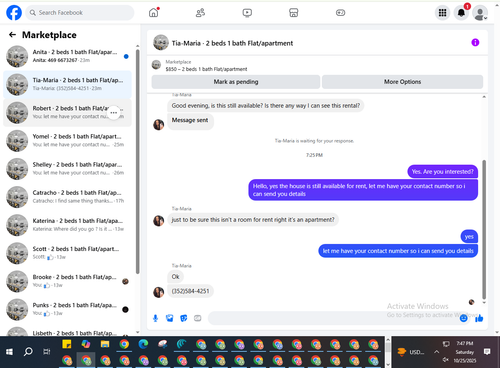Open File Explorer from the taskbar
Screen dimensions: 500x368
click(x=105, y=344)
